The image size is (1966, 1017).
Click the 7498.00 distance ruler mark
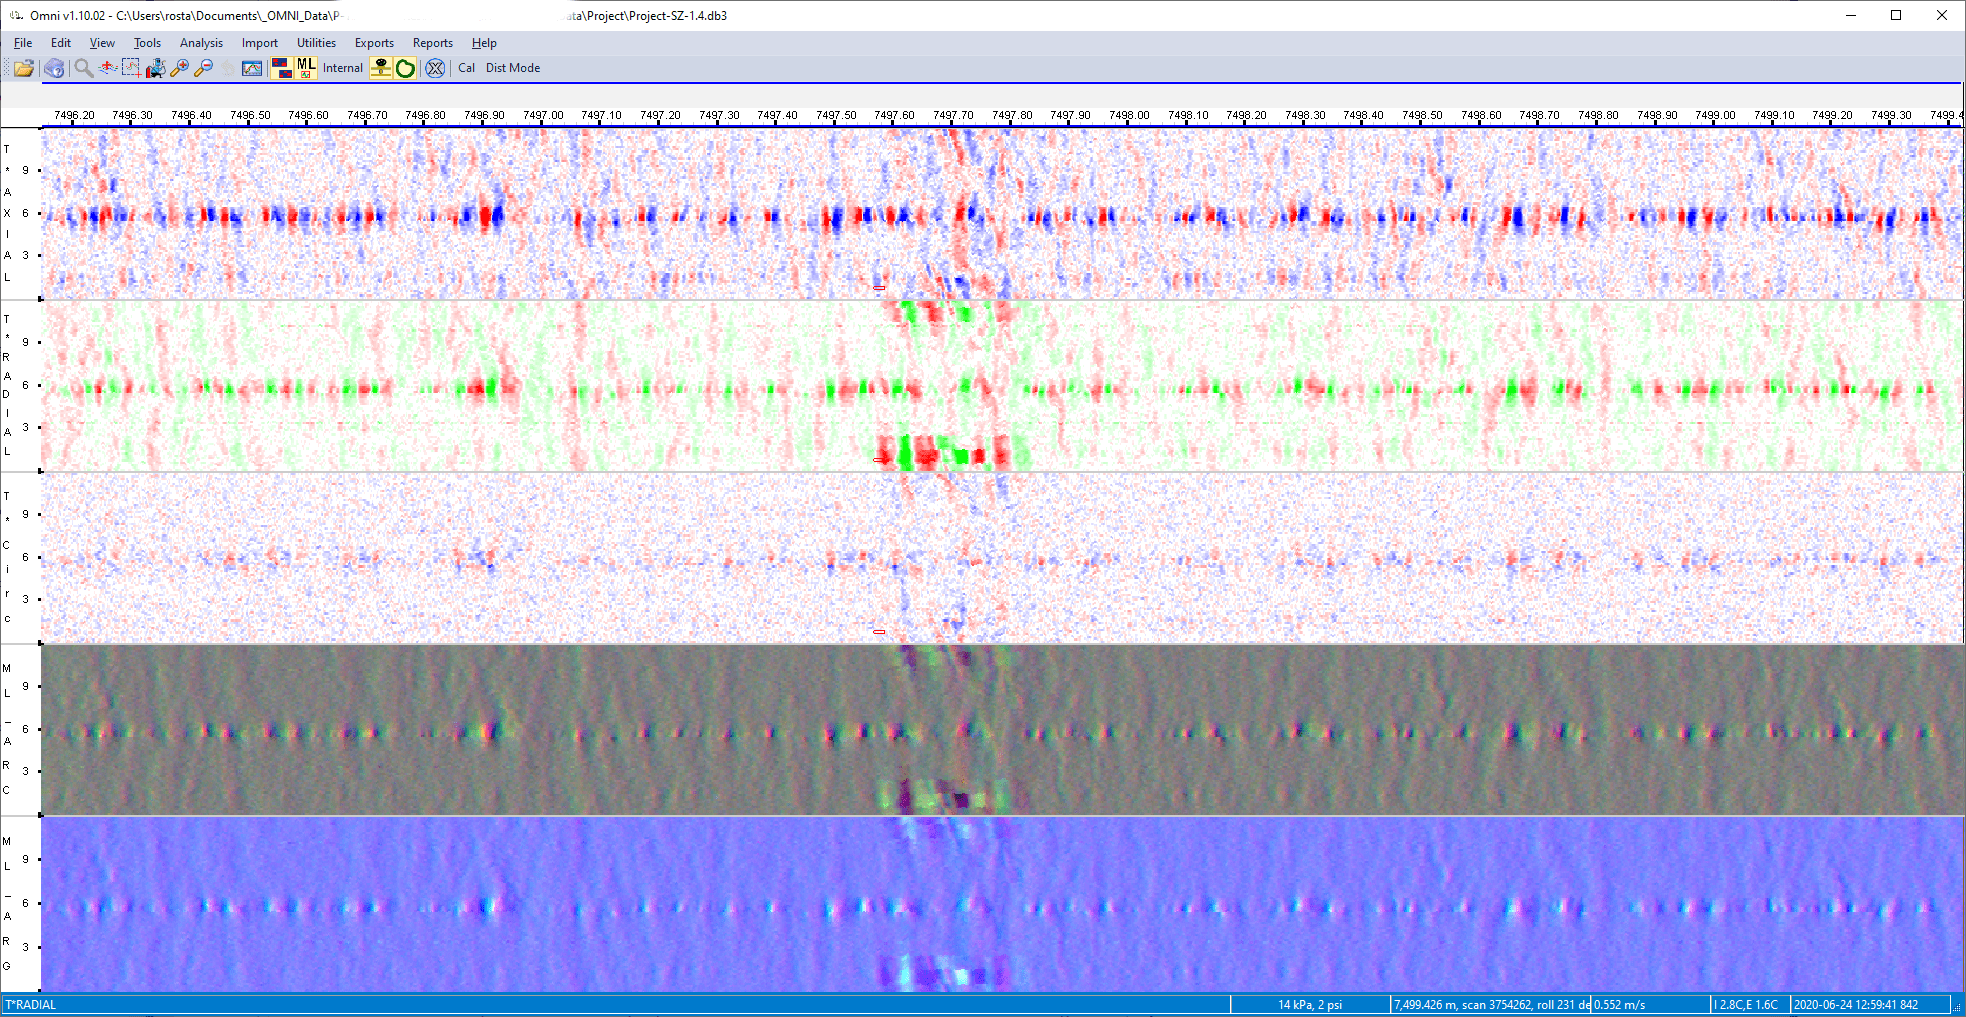coord(1129,115)
